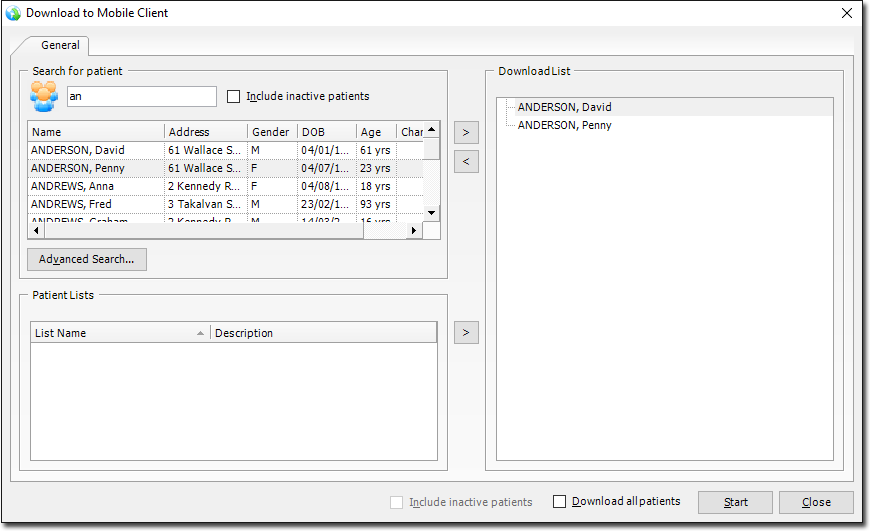Add the selected patient with the upper > button
This screenshot has height=531, width=870.
[x=466, y=133]
